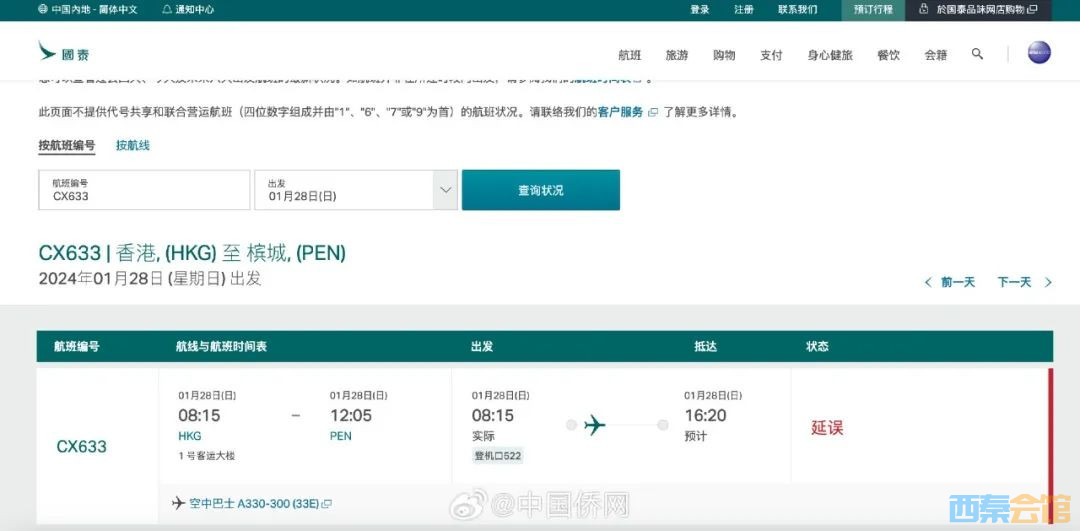Click the Cathay Pacific logo
1080x531 pixels.
click(x=63, y=52)
